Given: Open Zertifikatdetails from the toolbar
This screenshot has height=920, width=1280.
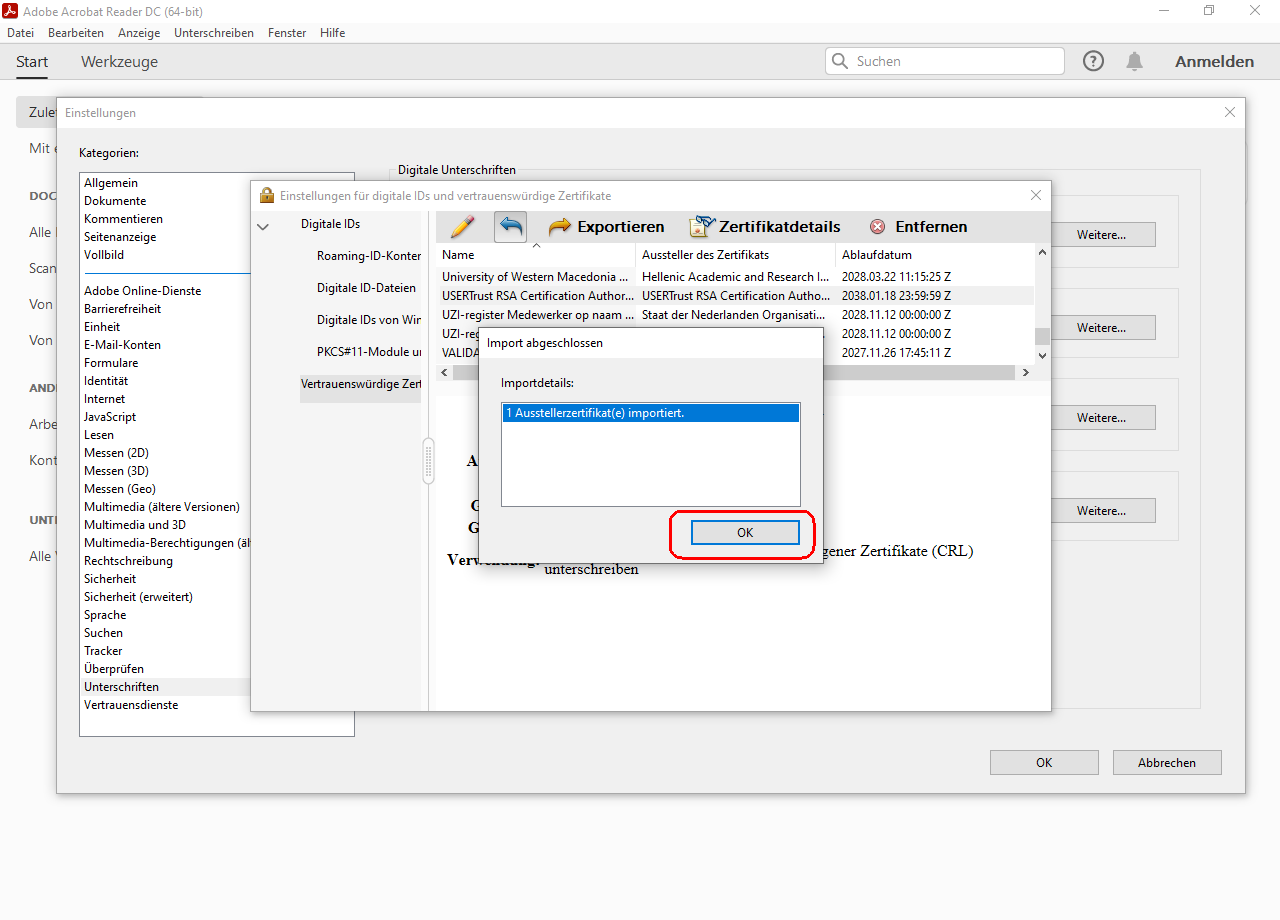Looking at the screenshot, I should (765, 227).
